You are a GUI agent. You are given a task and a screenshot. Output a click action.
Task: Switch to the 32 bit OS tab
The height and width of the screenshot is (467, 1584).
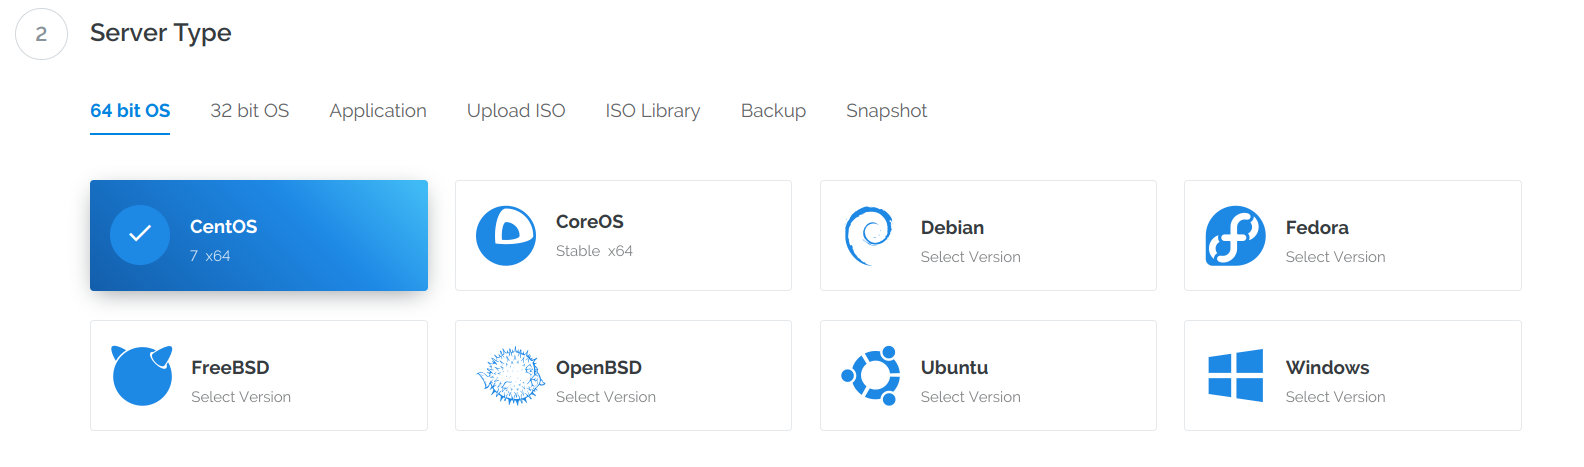[x=250, y=111]
